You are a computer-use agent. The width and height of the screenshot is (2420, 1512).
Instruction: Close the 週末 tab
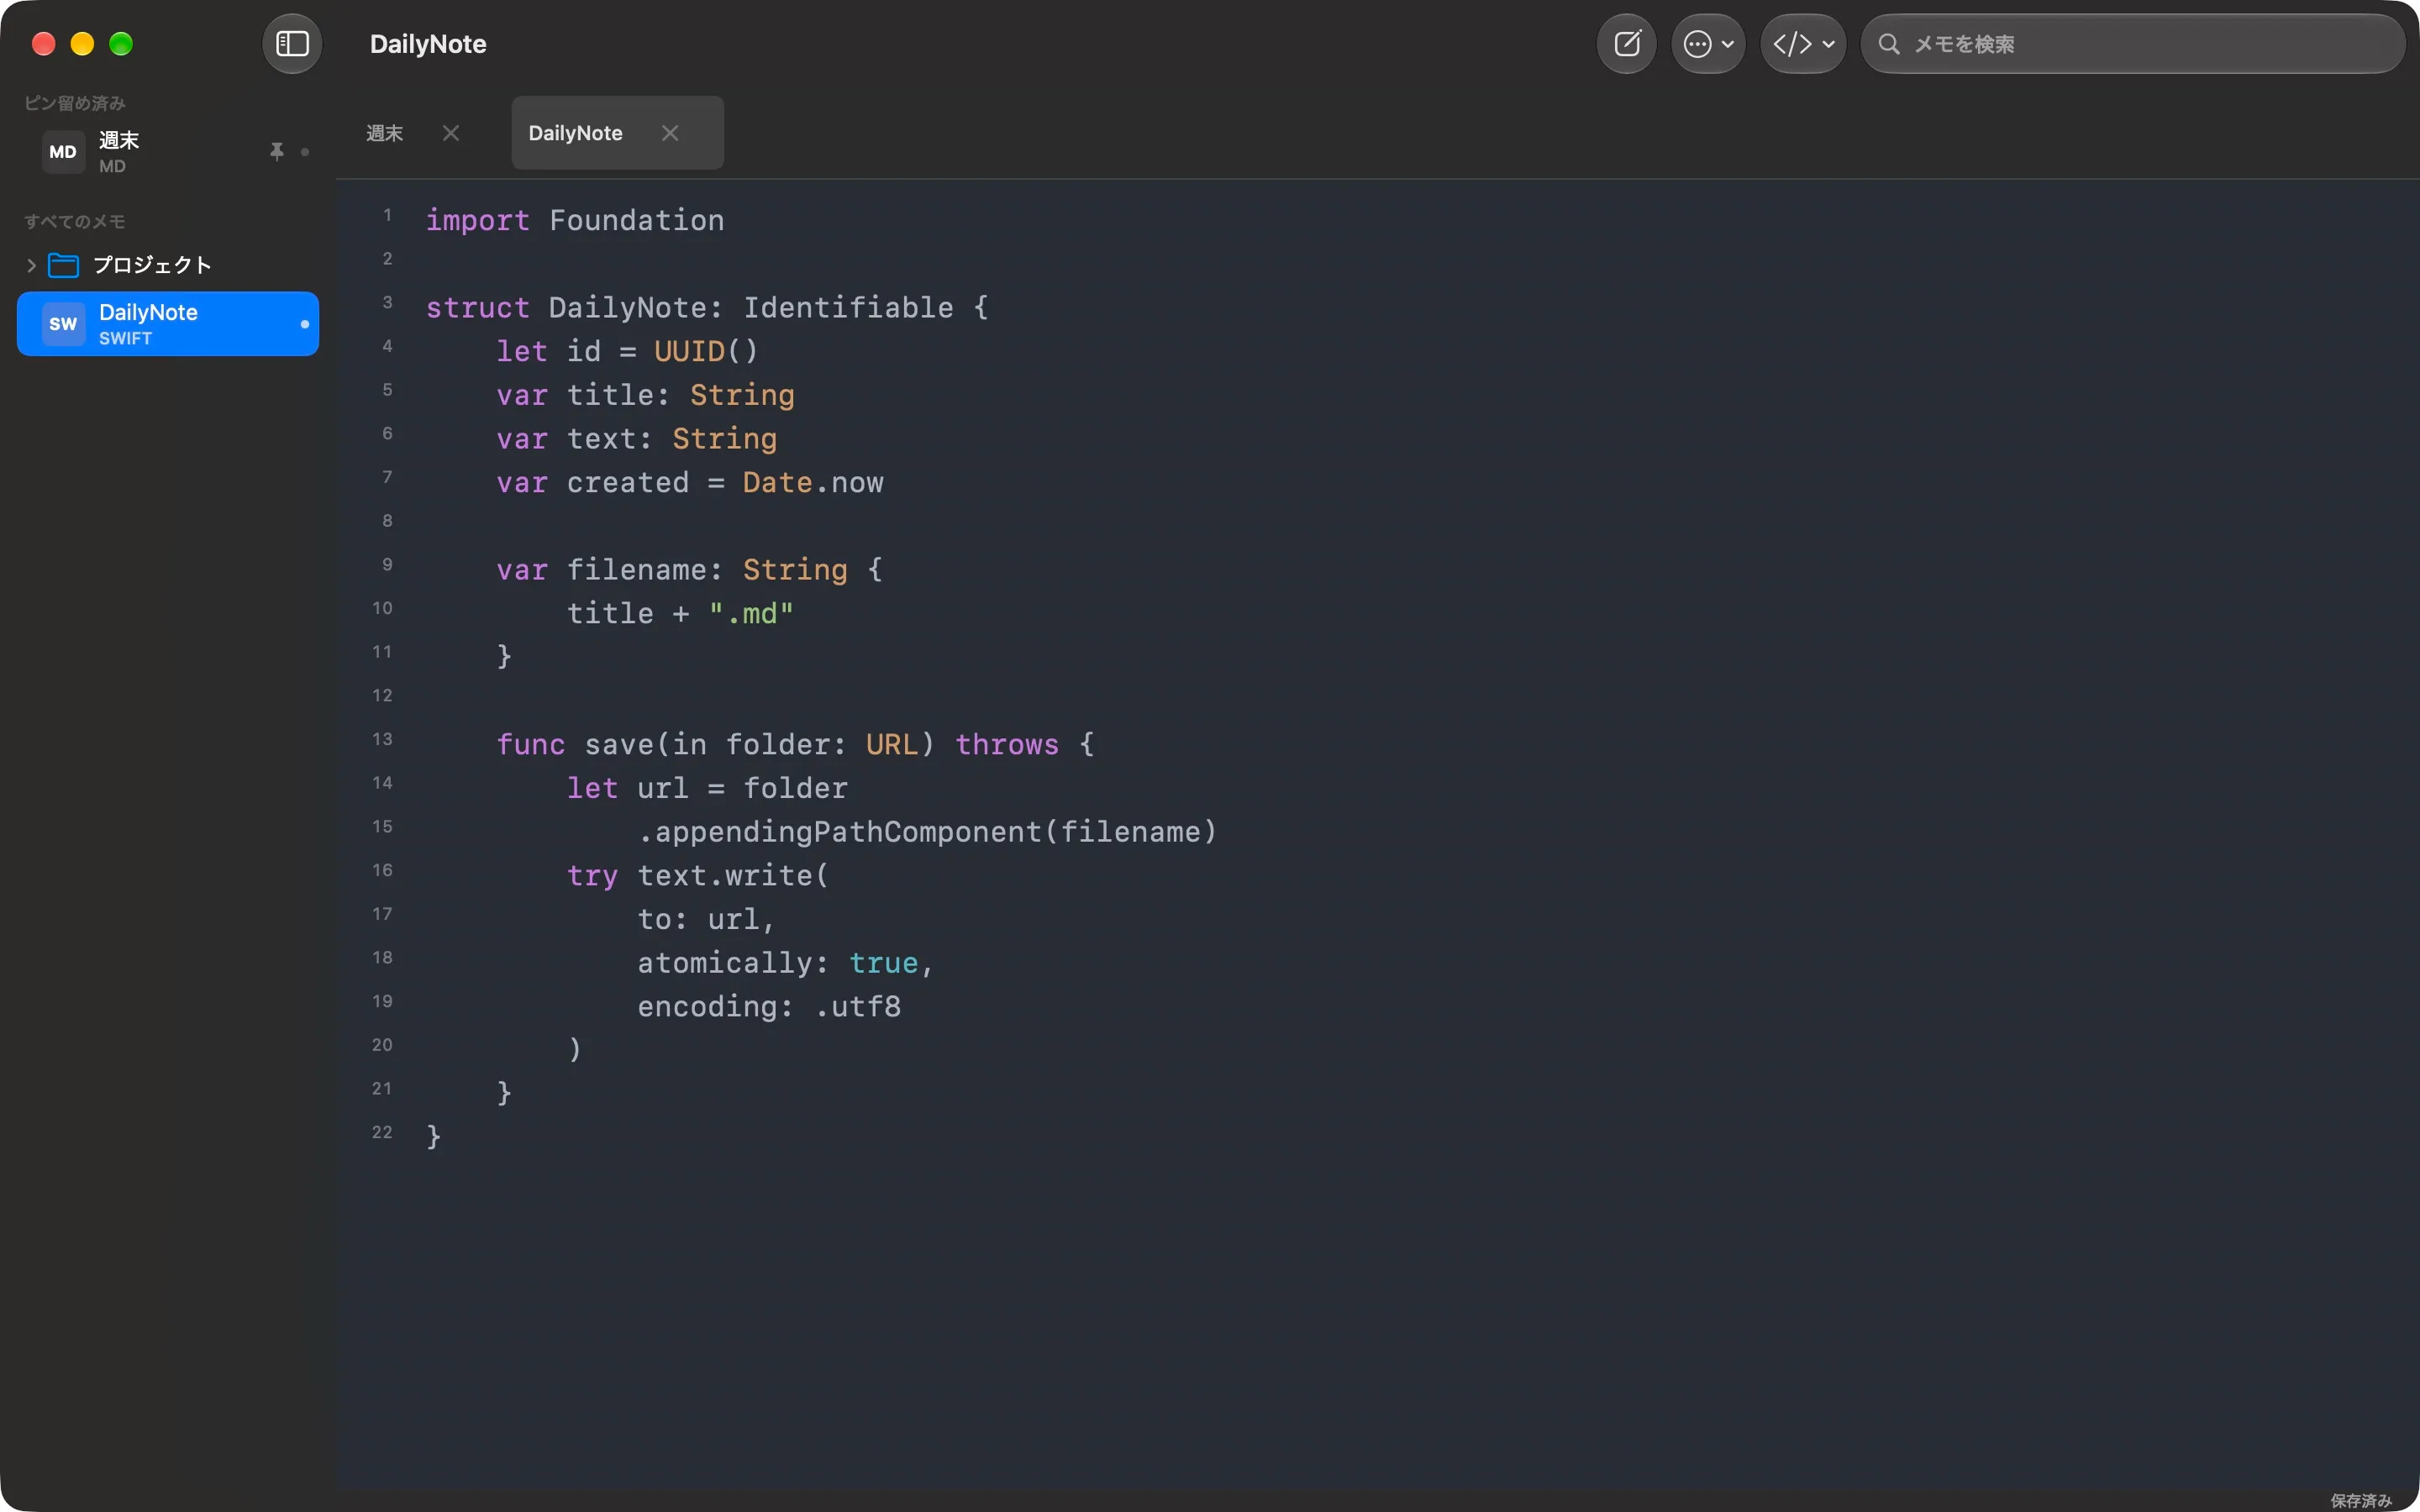click(451, 133)
